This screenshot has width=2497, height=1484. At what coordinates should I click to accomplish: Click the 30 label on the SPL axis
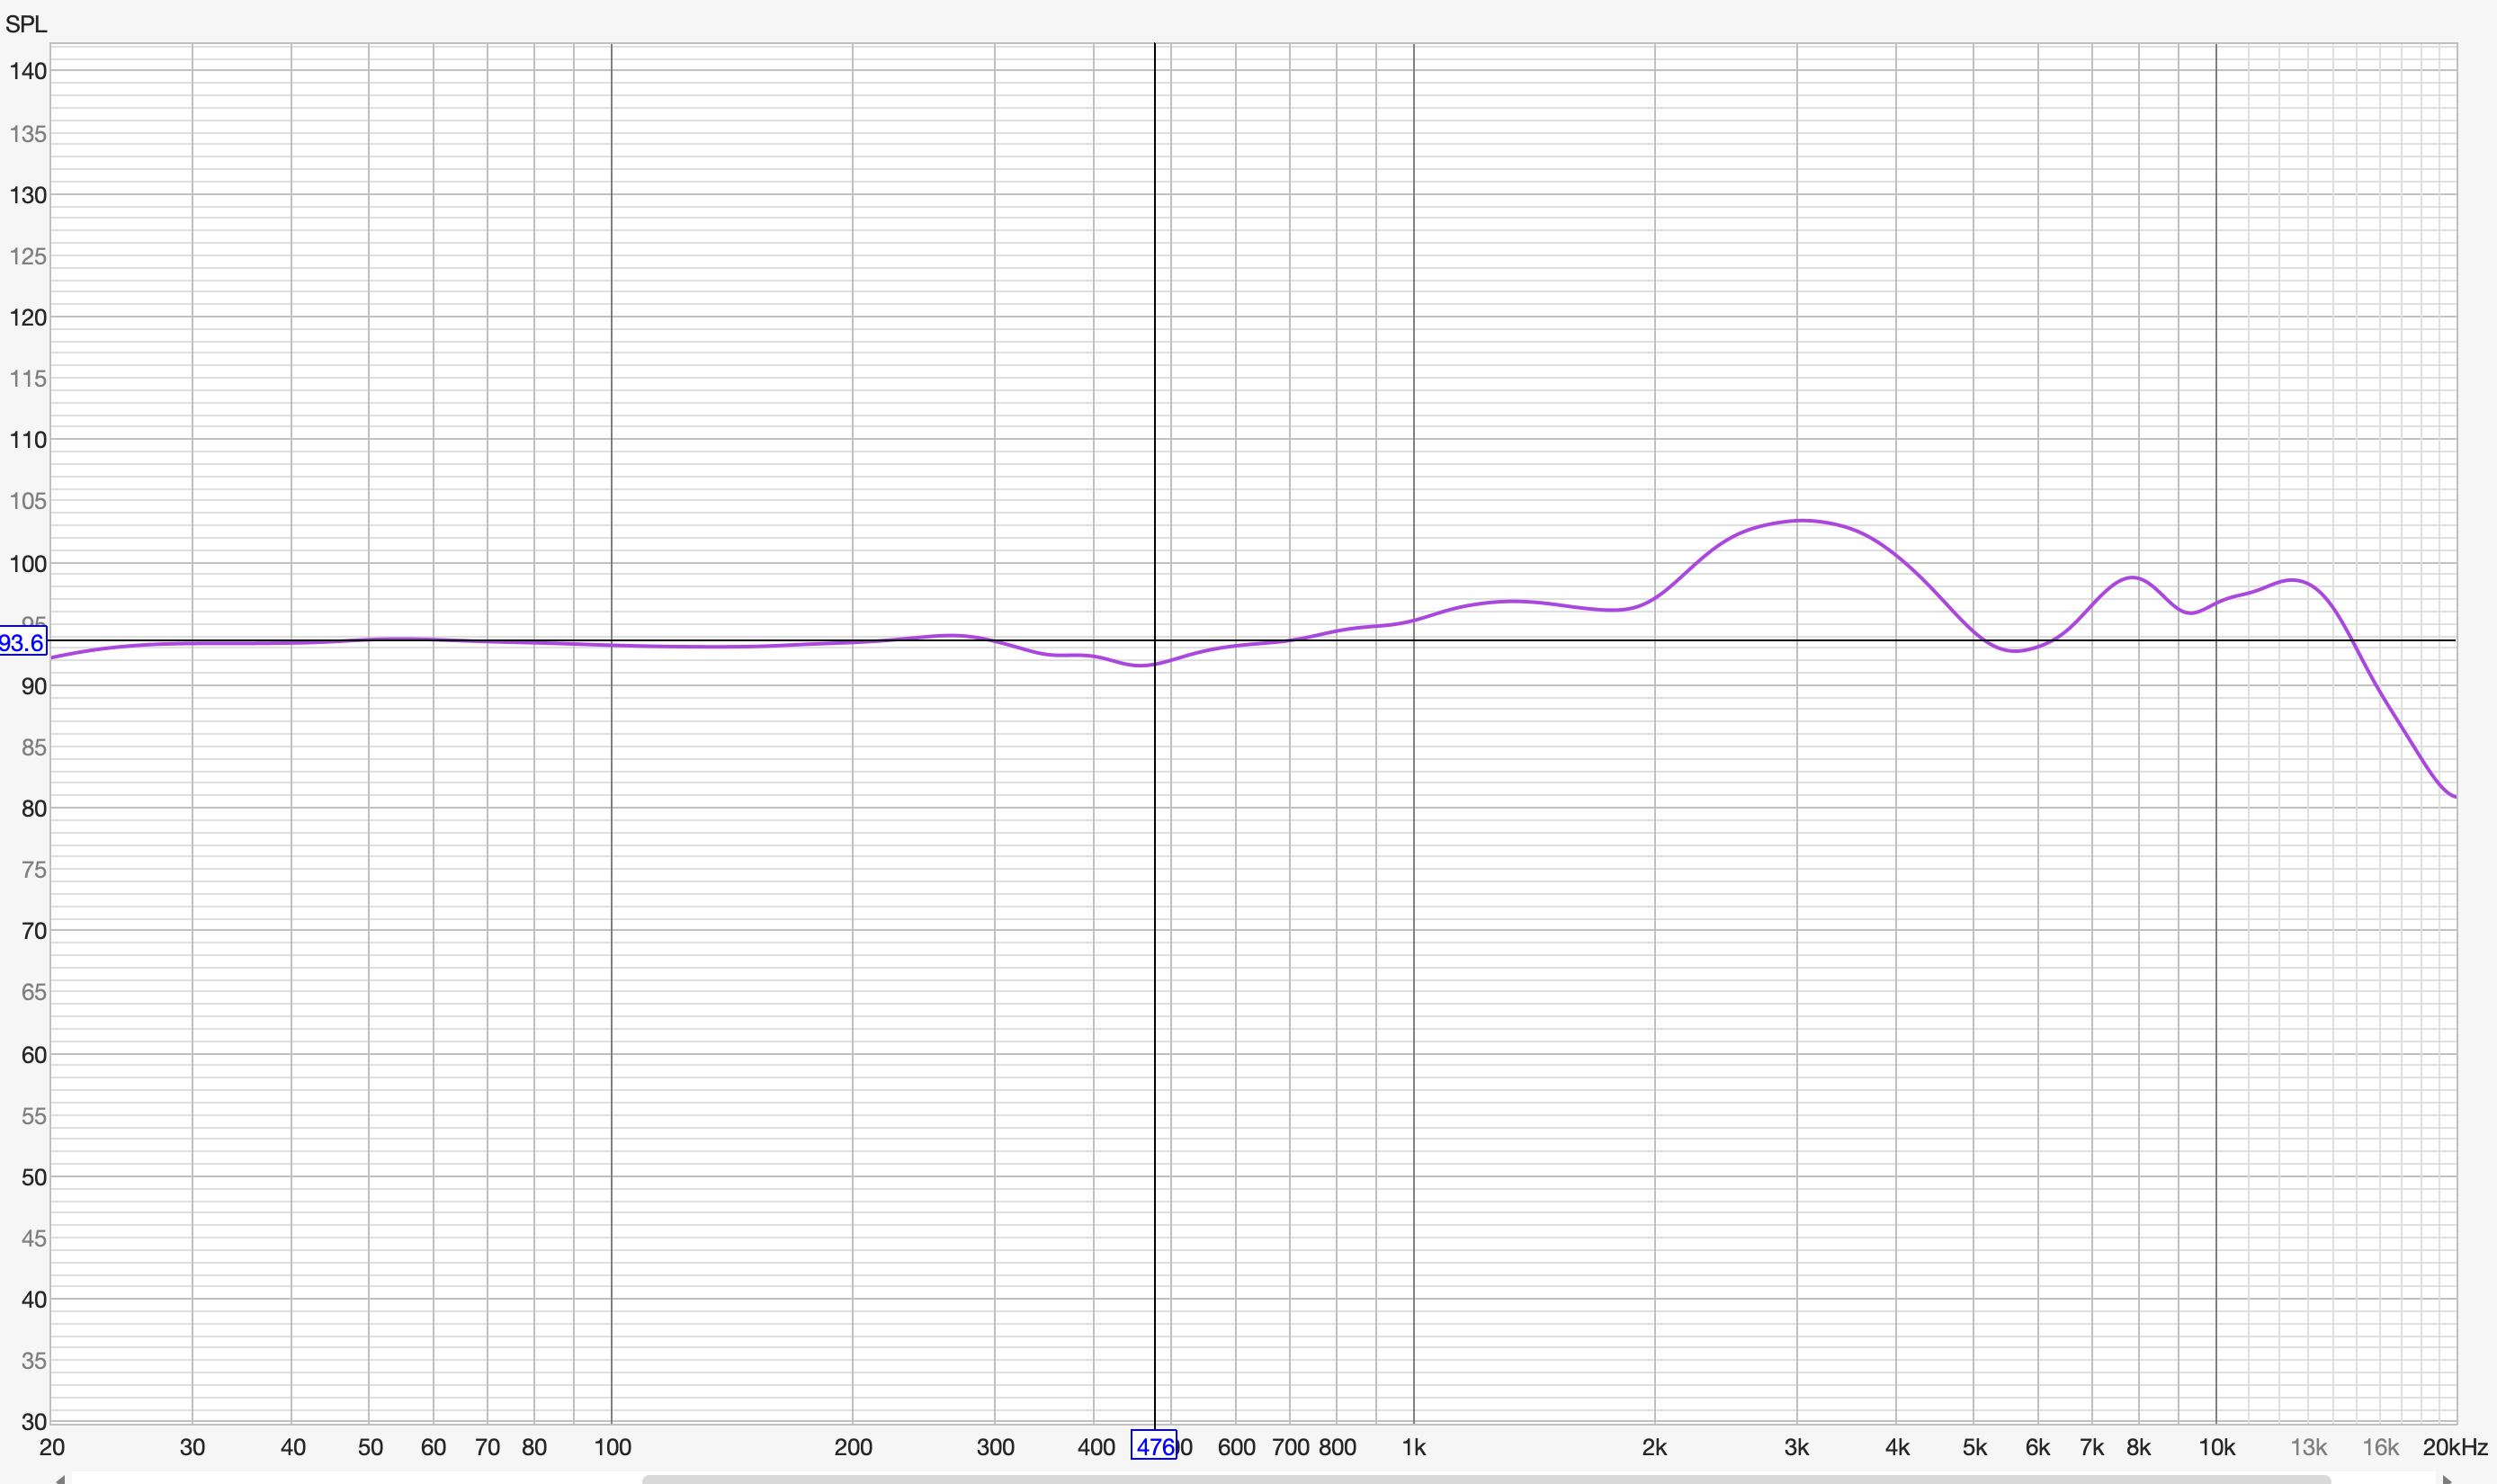click(34, 1422)
